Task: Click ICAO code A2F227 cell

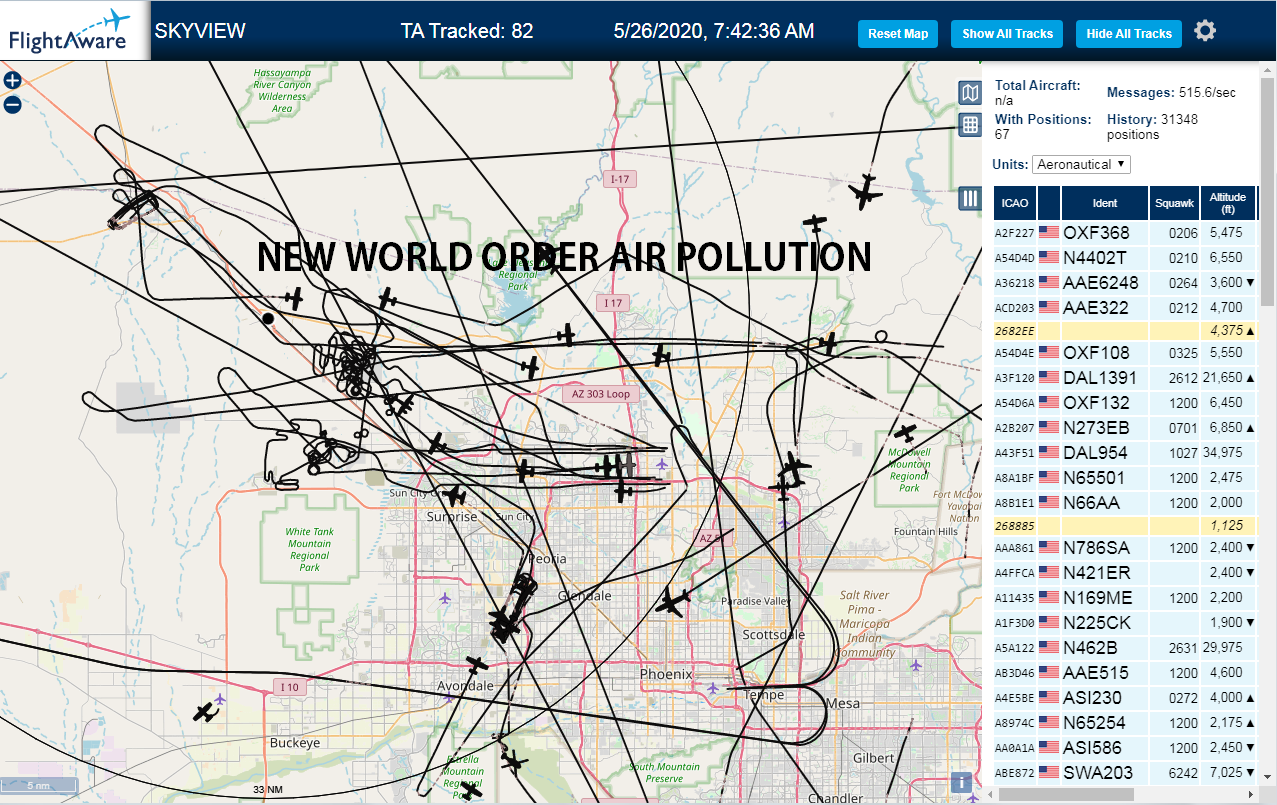Action: tap(1014, 233)
